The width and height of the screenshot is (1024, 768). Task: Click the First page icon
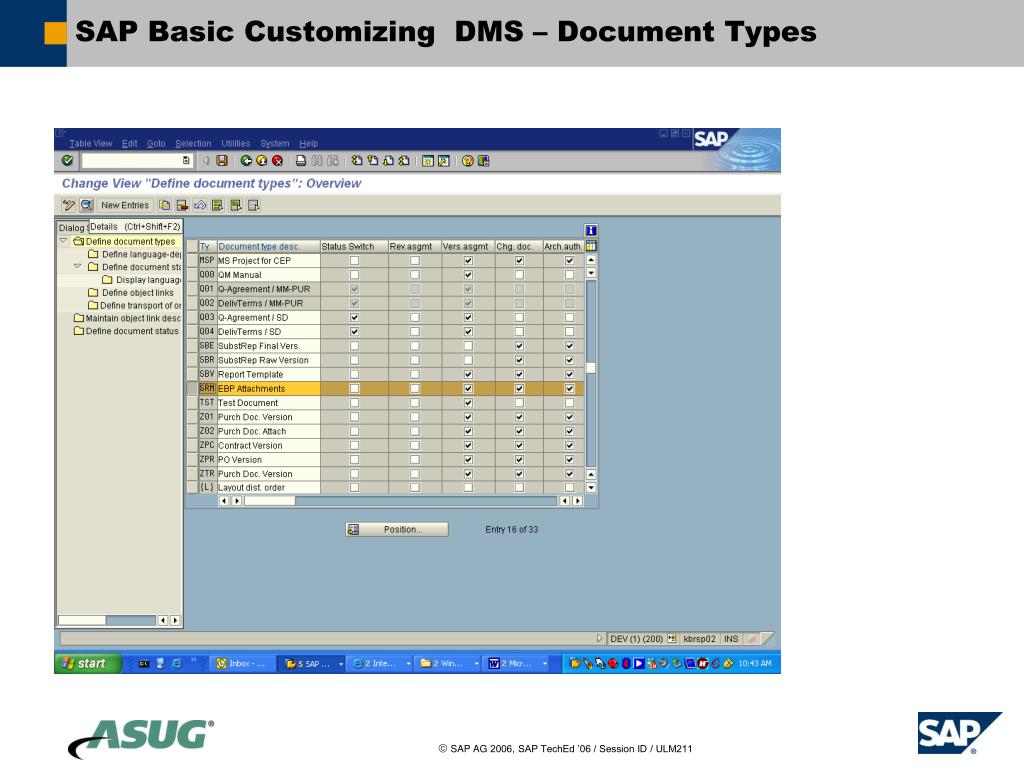click(x=357, y=161)
